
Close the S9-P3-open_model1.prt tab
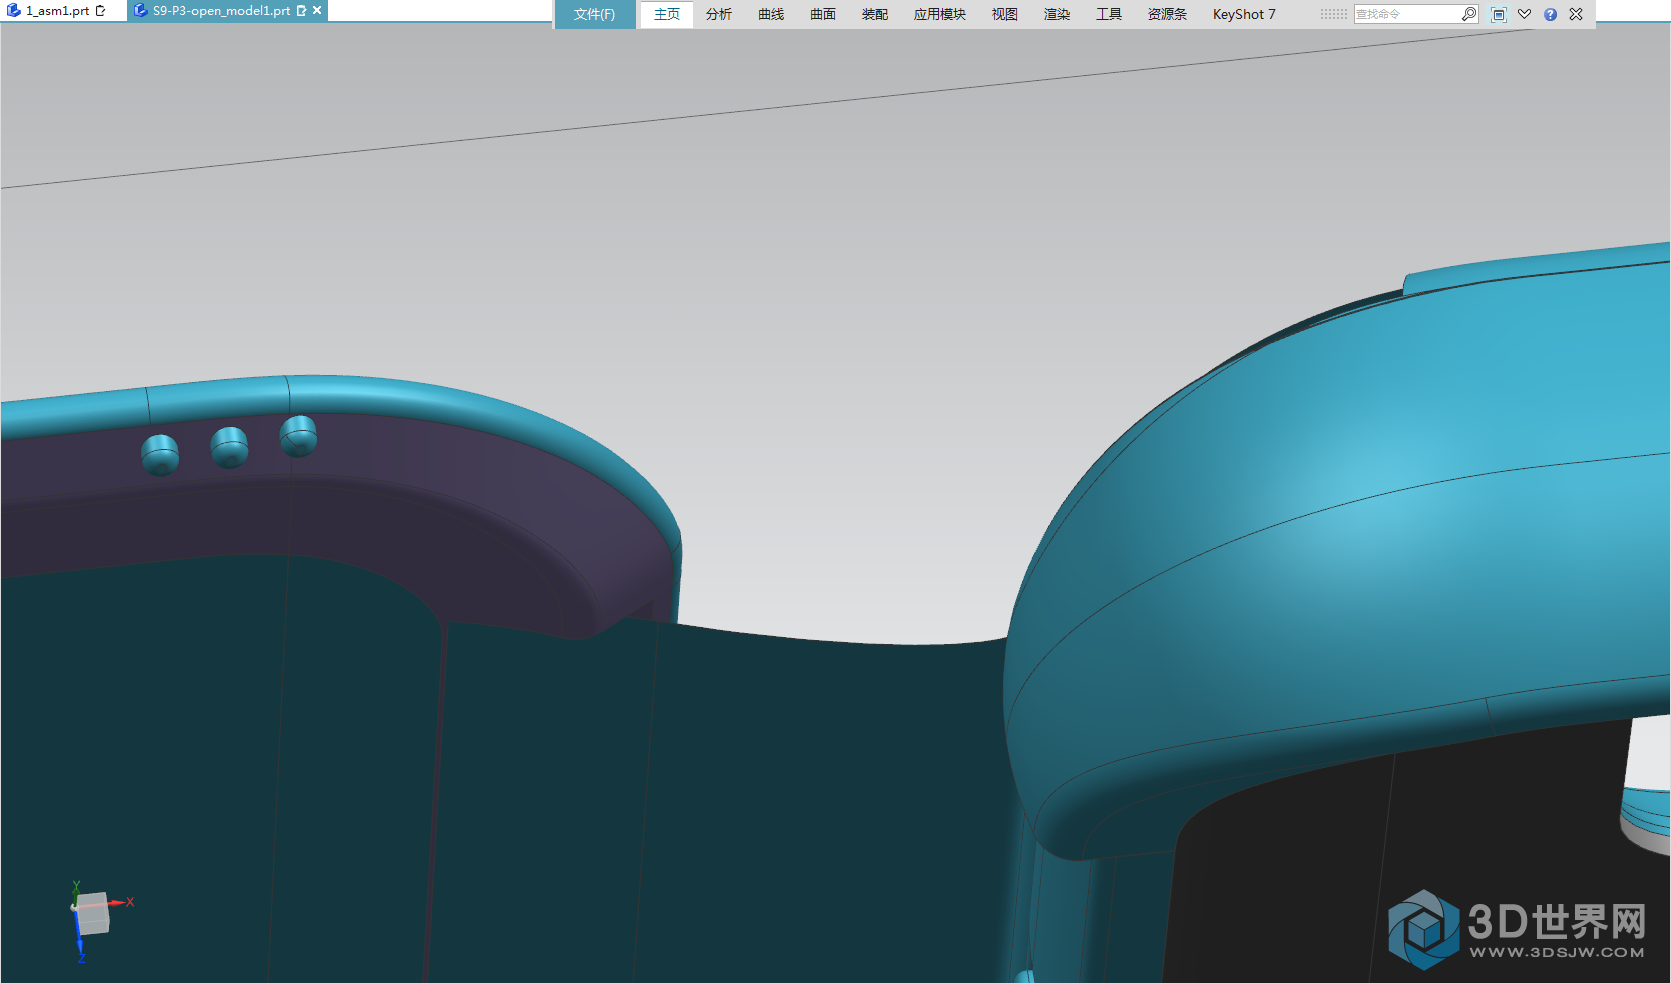pyautogui.click(x=317, y=10)
